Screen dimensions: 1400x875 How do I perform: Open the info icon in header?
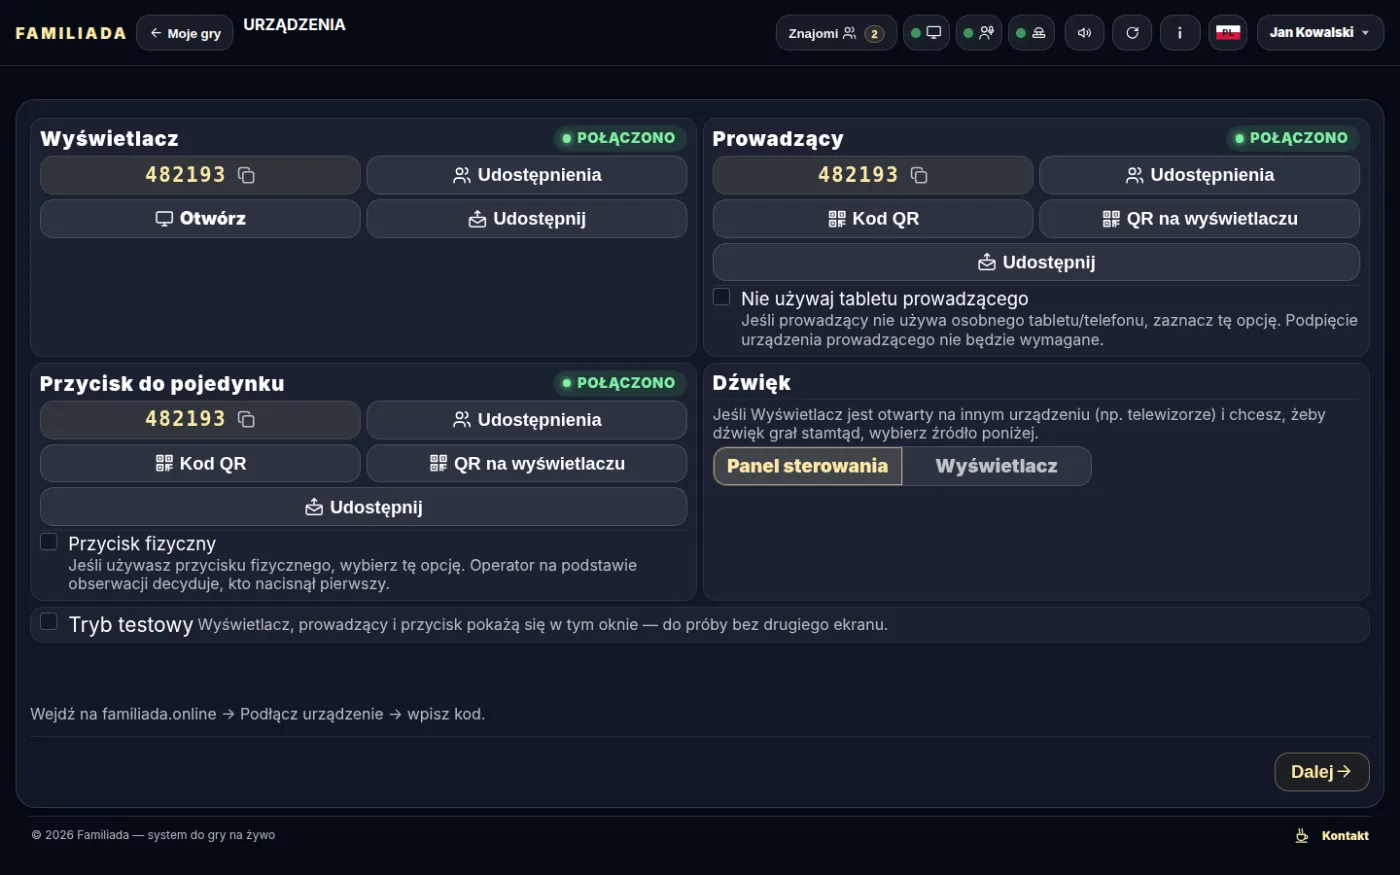1180,33
